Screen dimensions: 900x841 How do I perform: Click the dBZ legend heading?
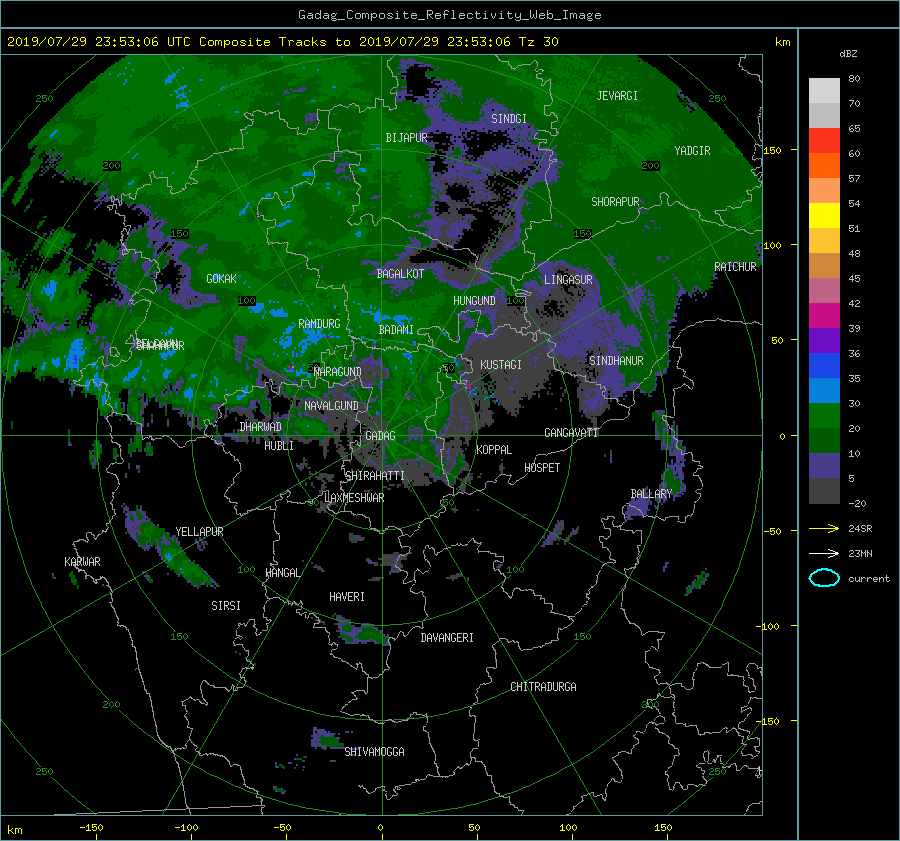pos(848,54)
